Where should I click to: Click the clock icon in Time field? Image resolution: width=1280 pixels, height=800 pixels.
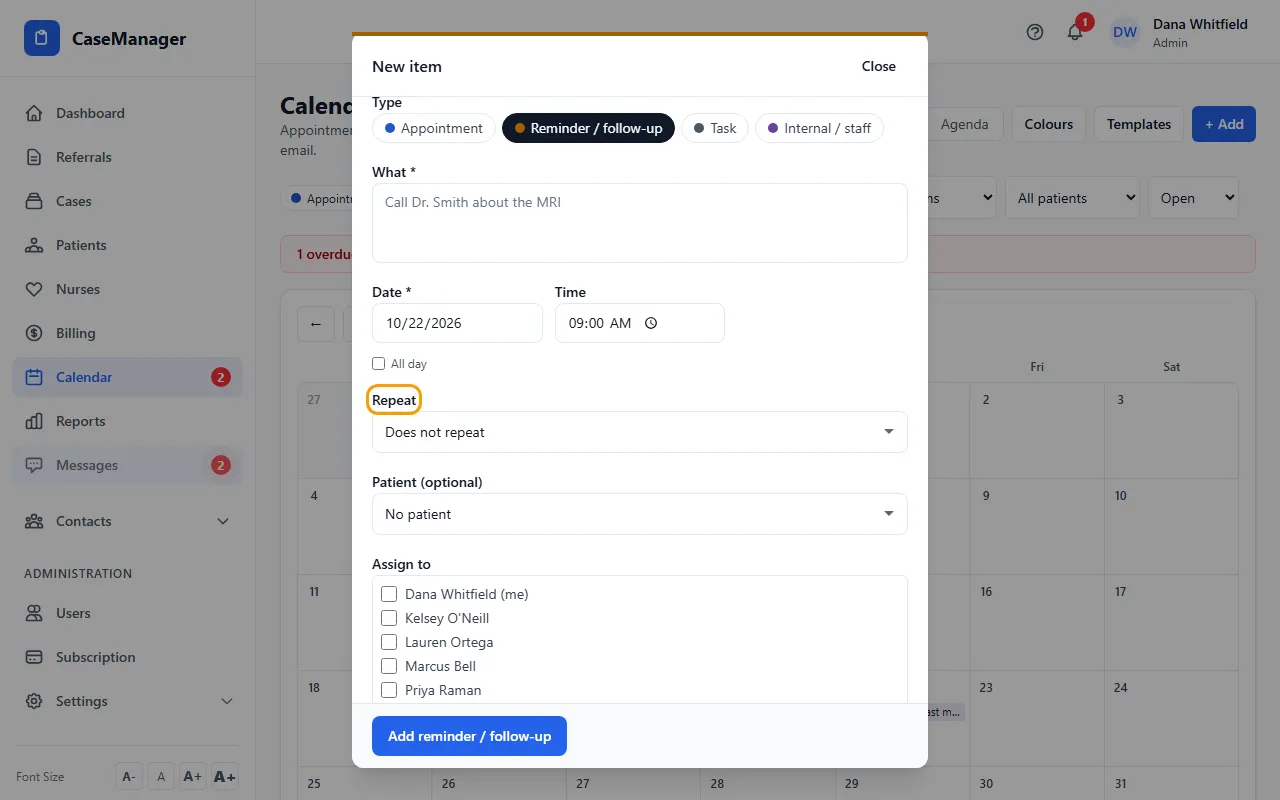(651, 323)
